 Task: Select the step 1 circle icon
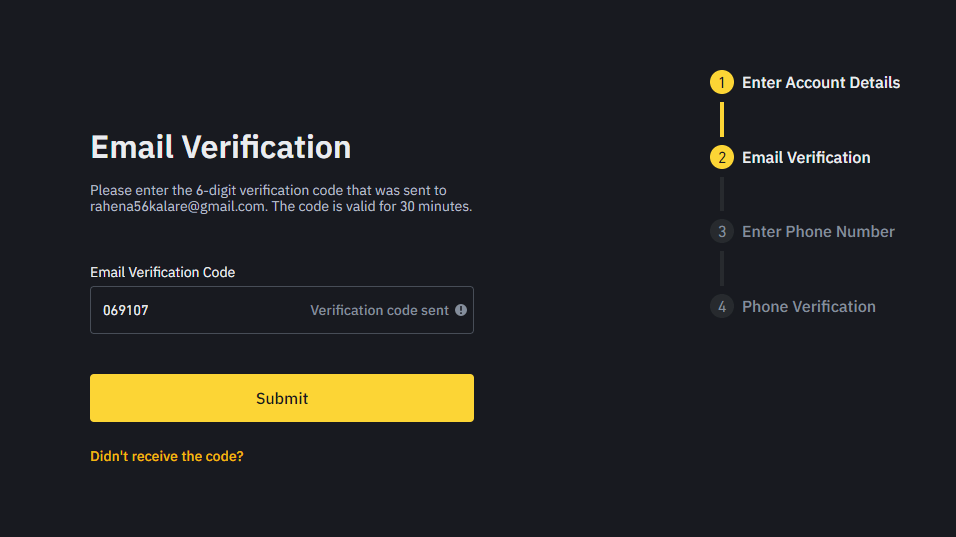coord(722,82)
